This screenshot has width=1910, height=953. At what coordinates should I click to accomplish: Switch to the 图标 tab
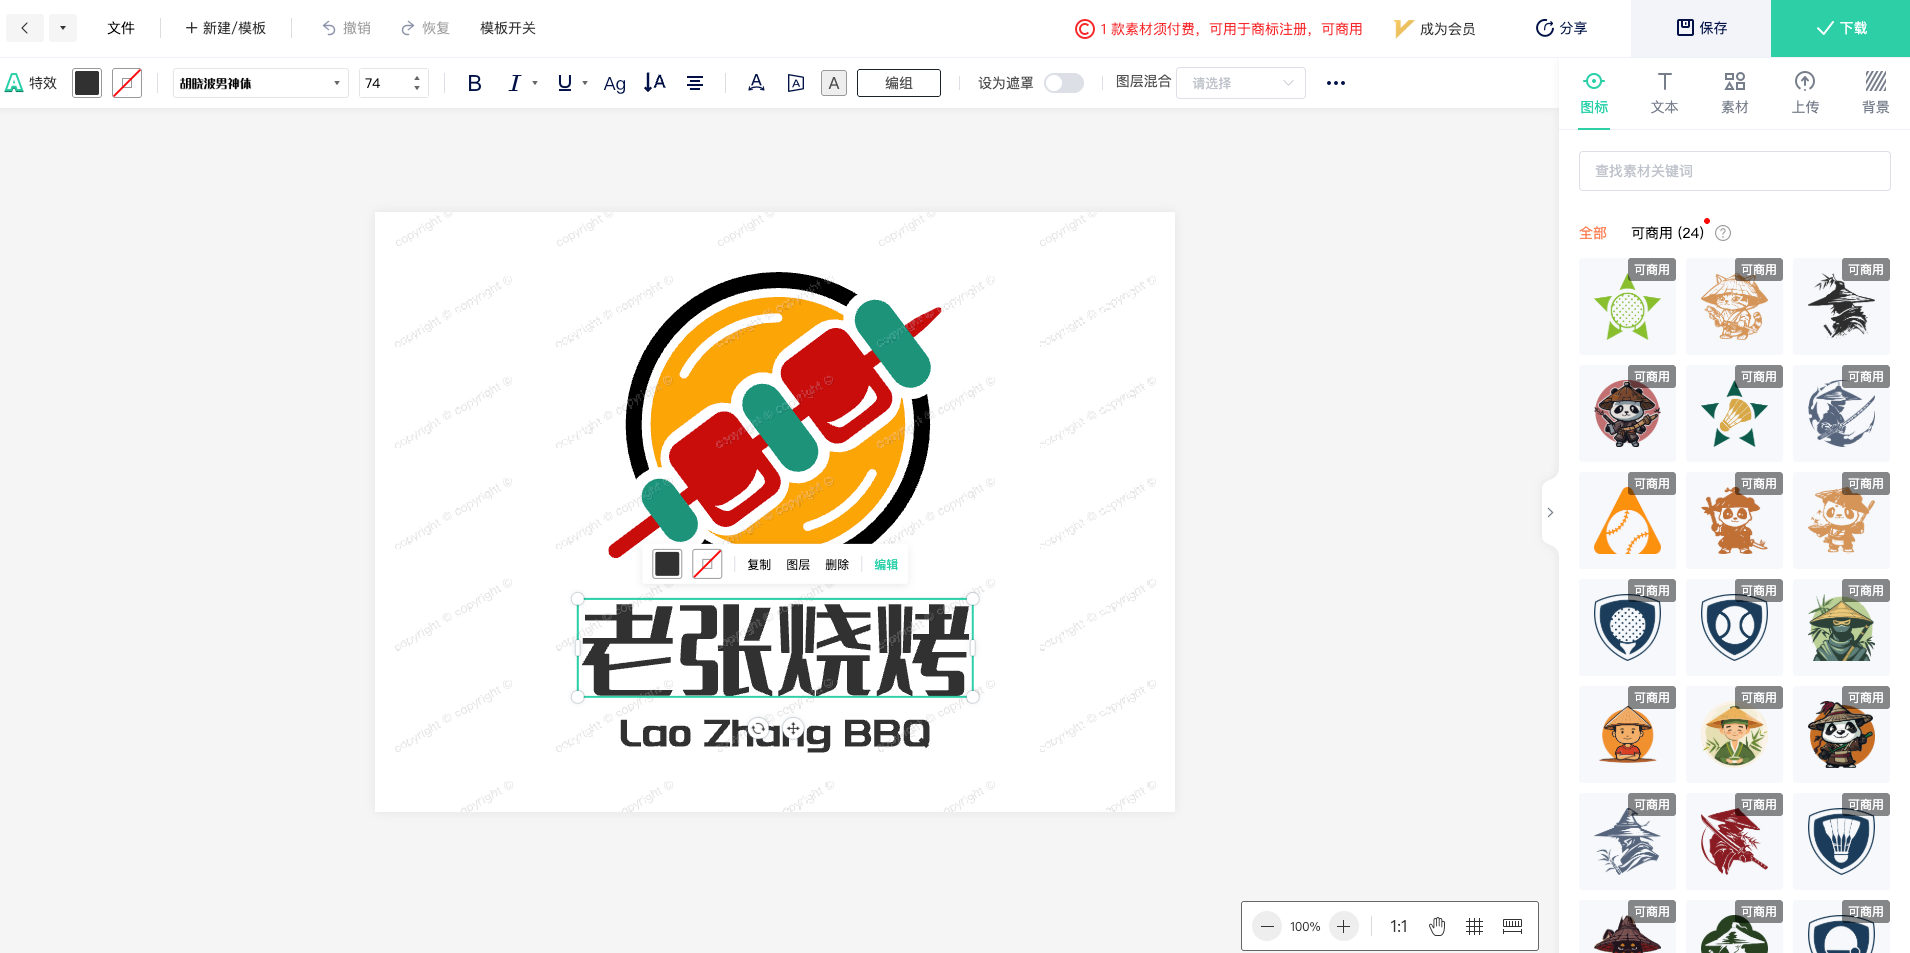pyautogui.click(x=1594, y=92)
